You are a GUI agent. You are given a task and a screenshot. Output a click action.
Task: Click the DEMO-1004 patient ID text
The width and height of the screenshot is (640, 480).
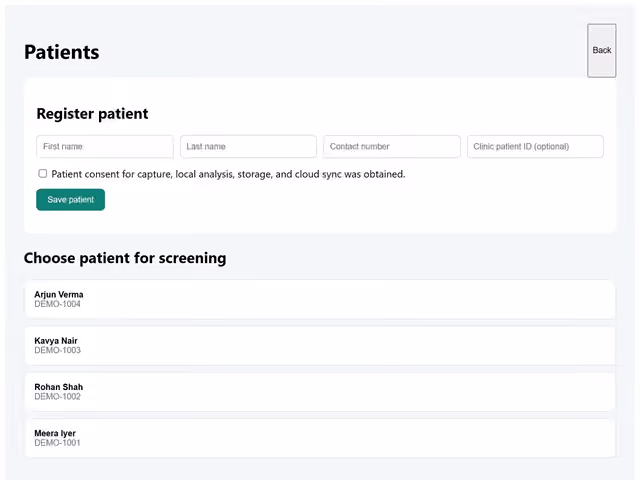[x=58, y=304]
